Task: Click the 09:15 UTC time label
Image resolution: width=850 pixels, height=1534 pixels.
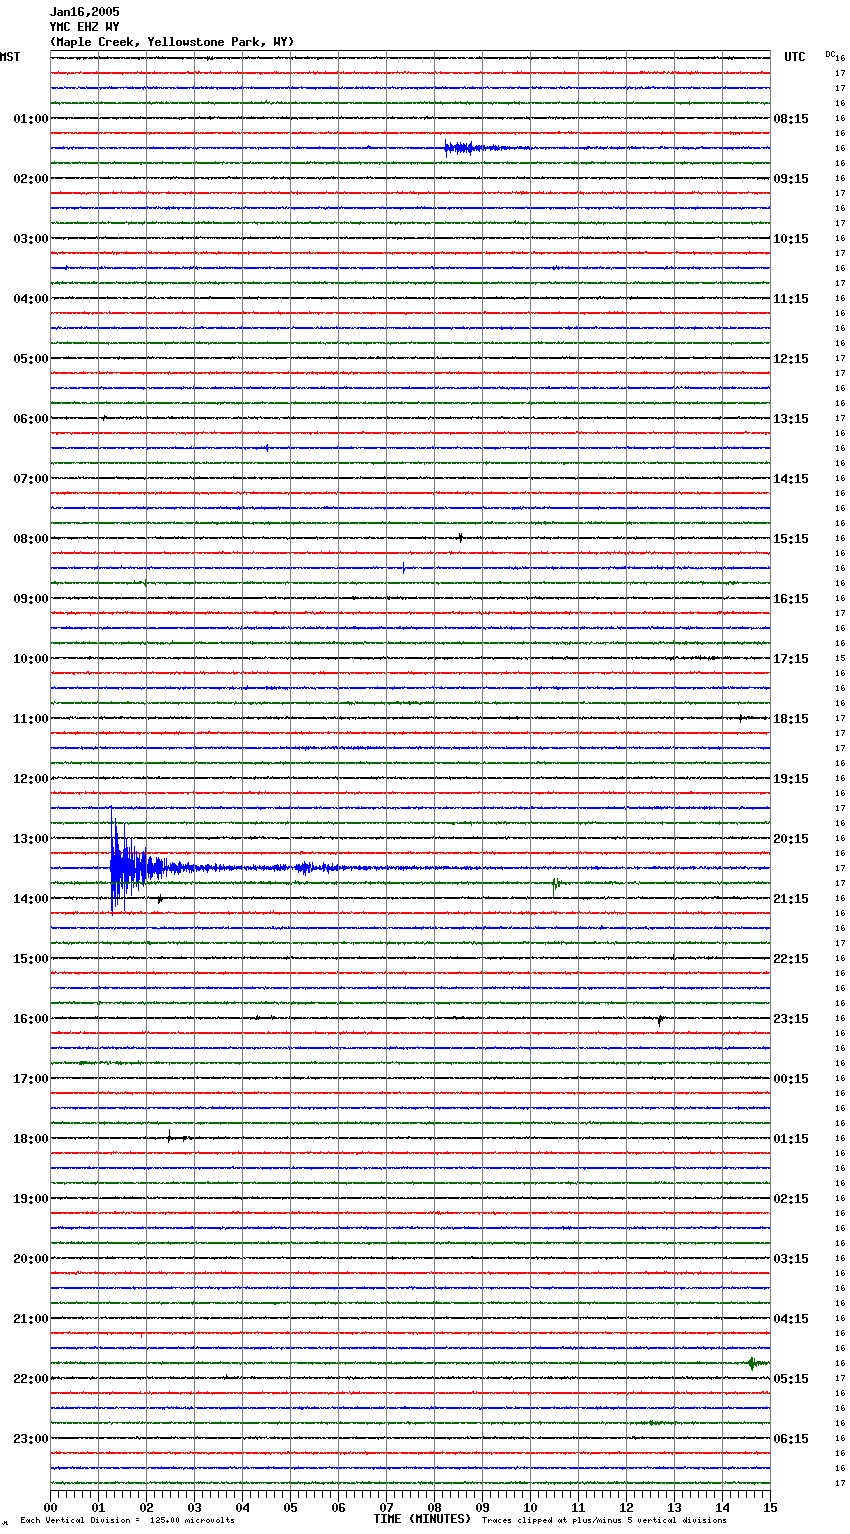Action: (x=791, y=179)
